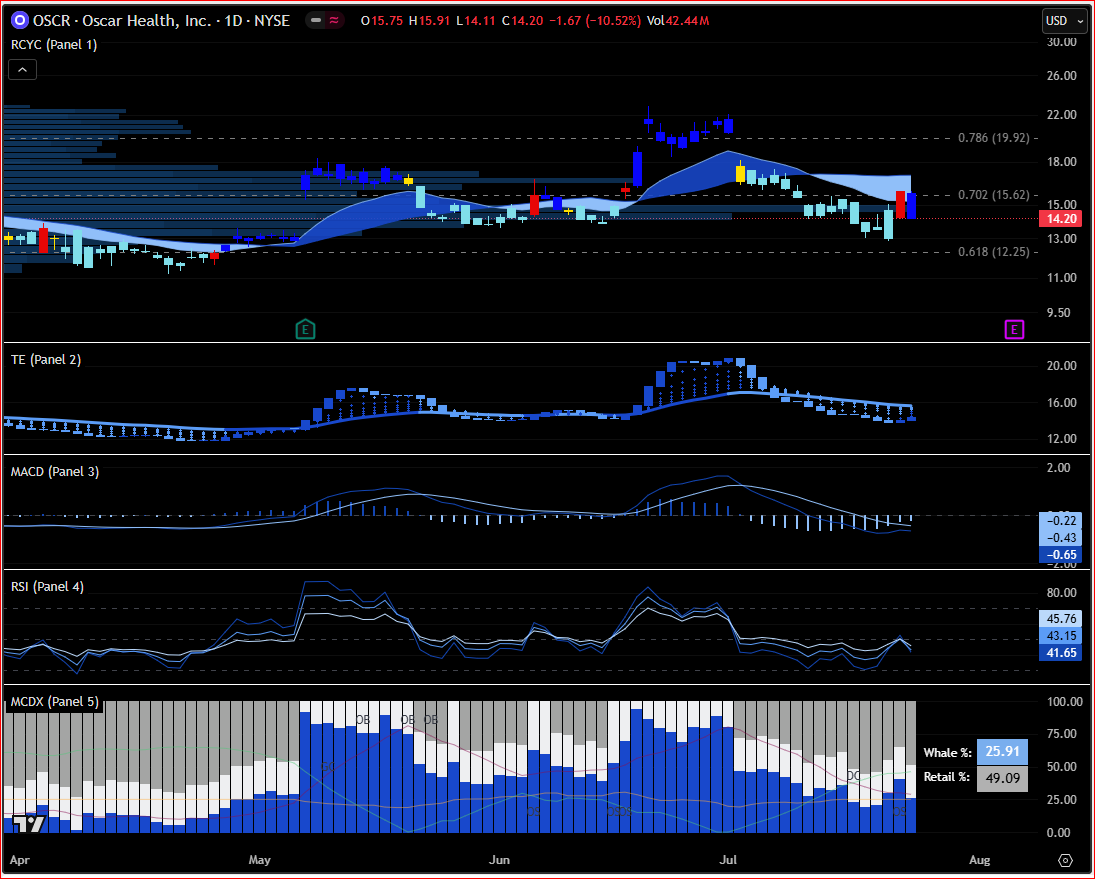This screenshot has height=879, width=1095.
Task: Select the MCDX (Panel 5) indicator label
Action: (x=54, y=702)
